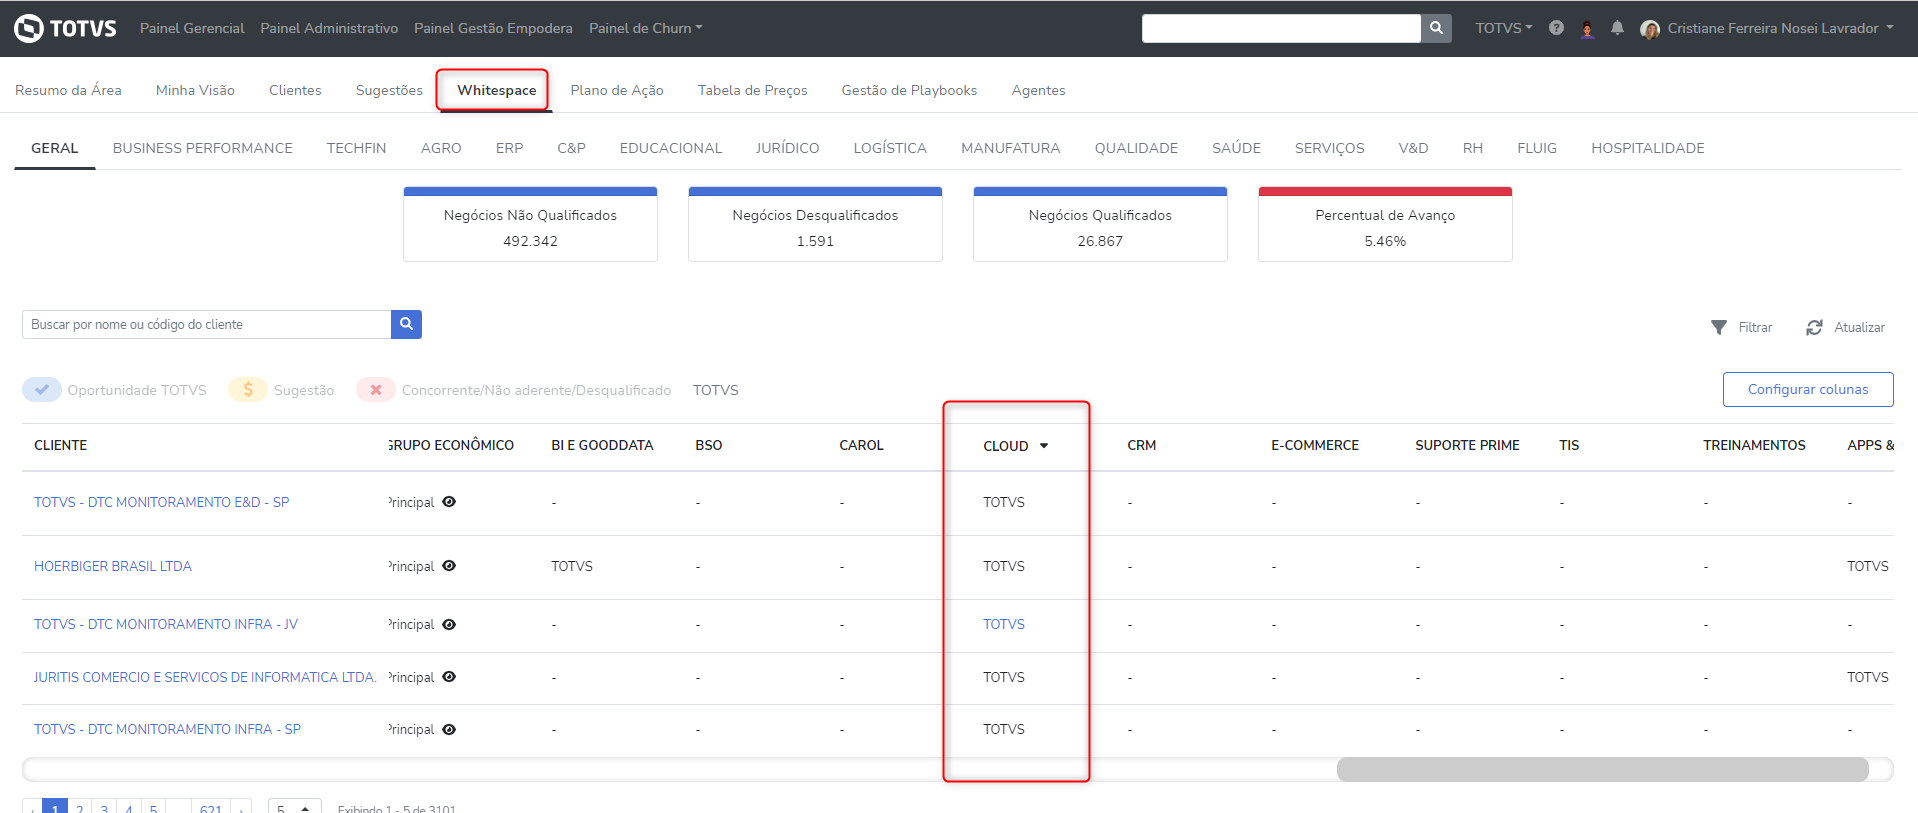Open the Clientes page
The height and width of the screenshot is (813, 1918).
tap(295, 90)
